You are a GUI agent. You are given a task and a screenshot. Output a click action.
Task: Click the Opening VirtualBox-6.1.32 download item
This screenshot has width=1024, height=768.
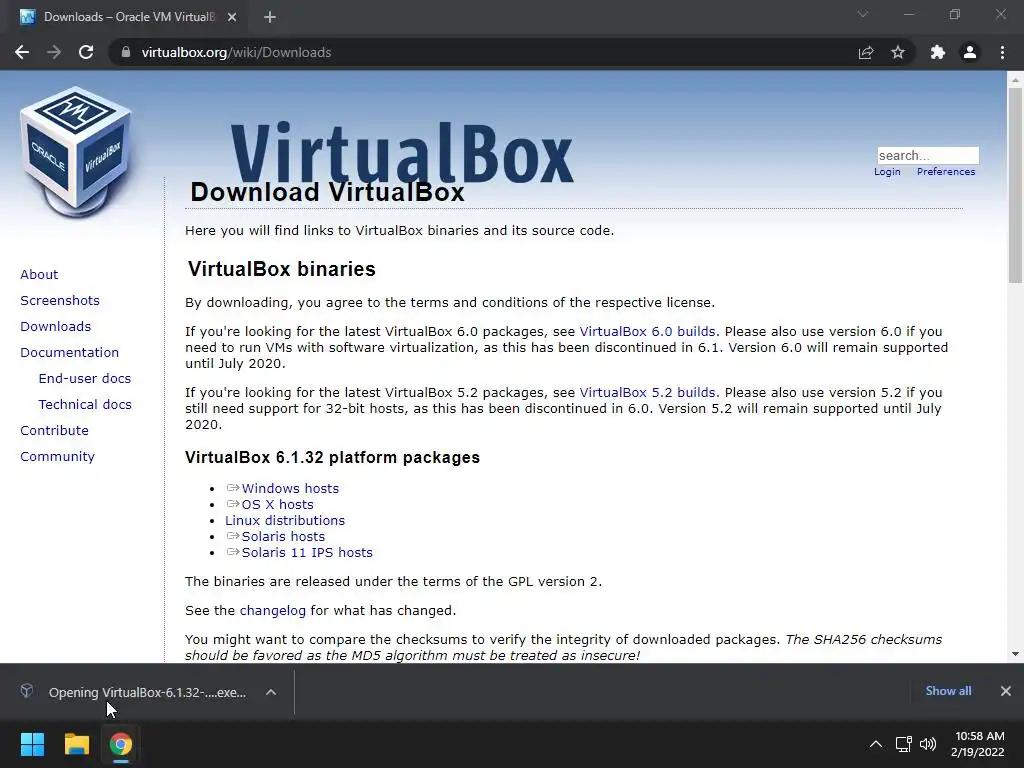(x=147, y=692)
